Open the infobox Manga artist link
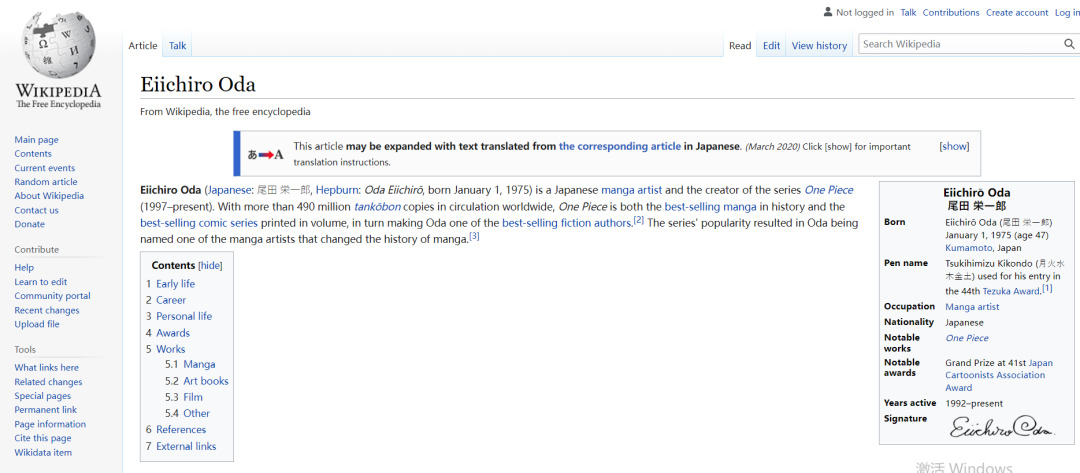The height and width of the screenshot is (473, 1080). click(x=973, y=307)
